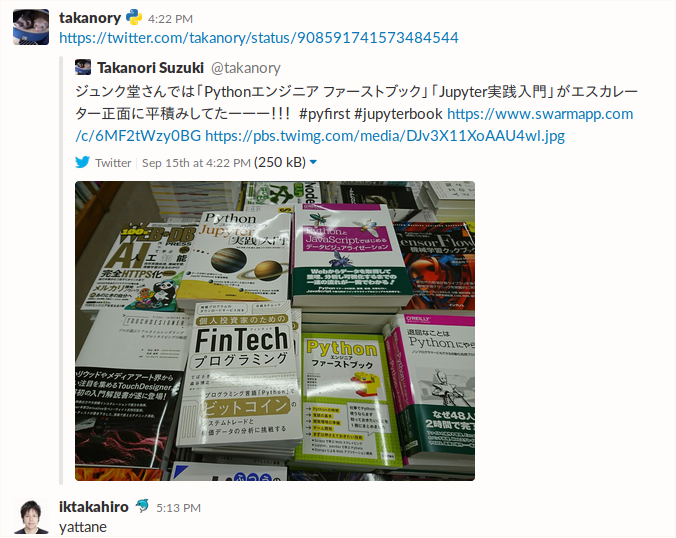
Task: Click the Sep 15th at 4:22 PM date
Action: 196,163
